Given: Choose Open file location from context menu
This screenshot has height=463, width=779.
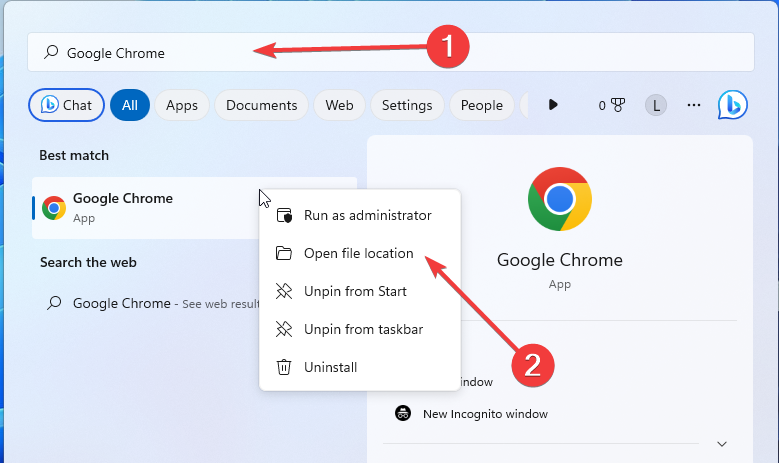Looking at the screenshot, I should tap(360, 253).
